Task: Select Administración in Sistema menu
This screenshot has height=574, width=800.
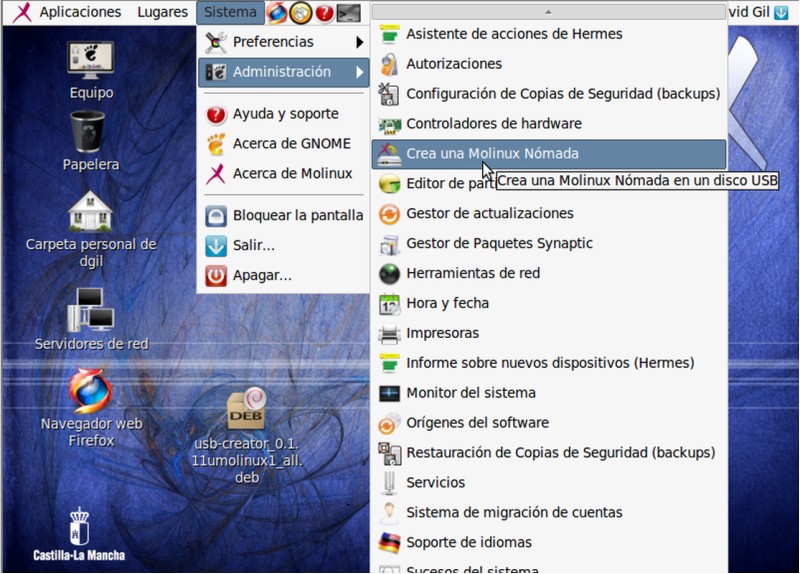Action: 283,72
